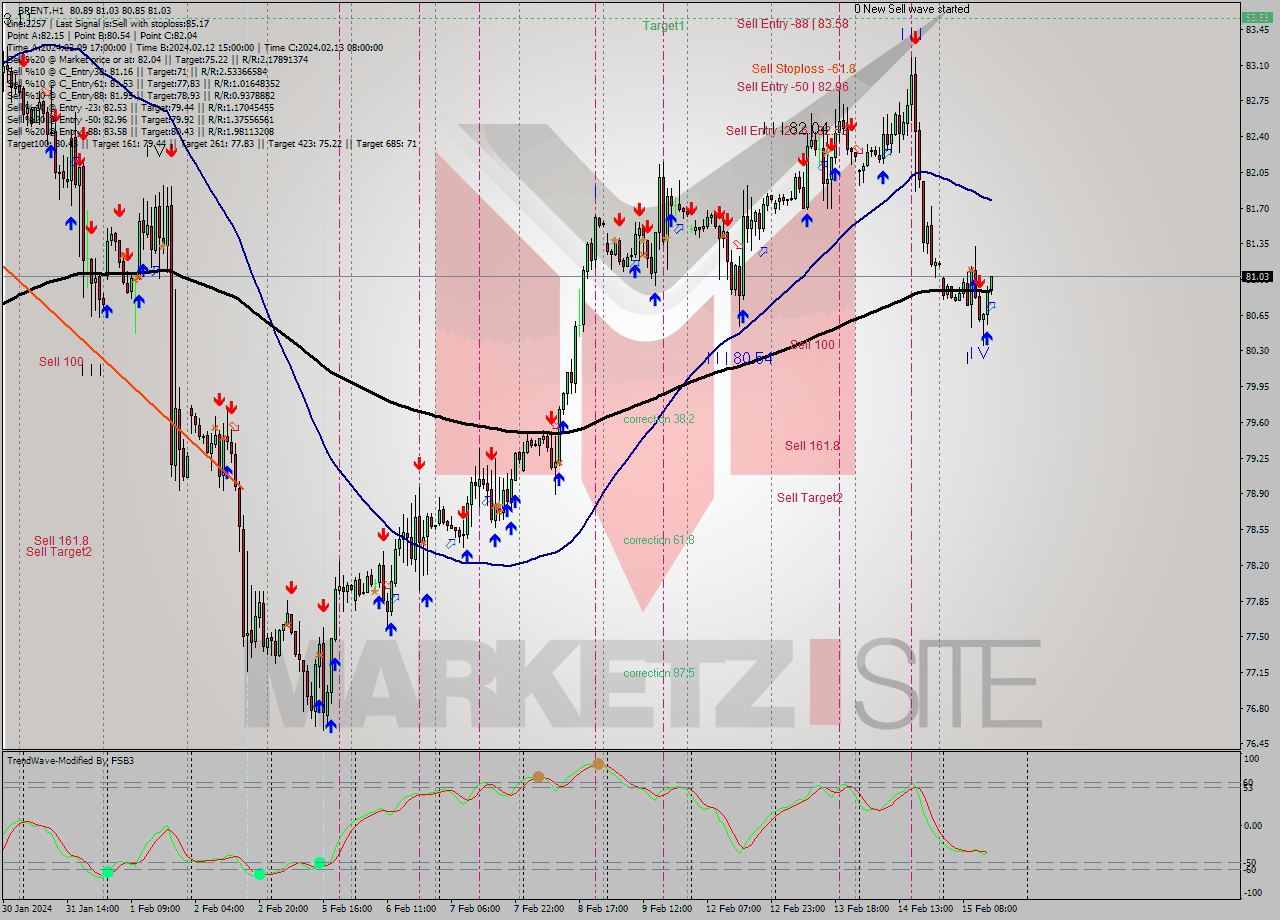Click the orange 'Sell Stoploss -61.8' label
1280x920 pixels.
(804, 68)
